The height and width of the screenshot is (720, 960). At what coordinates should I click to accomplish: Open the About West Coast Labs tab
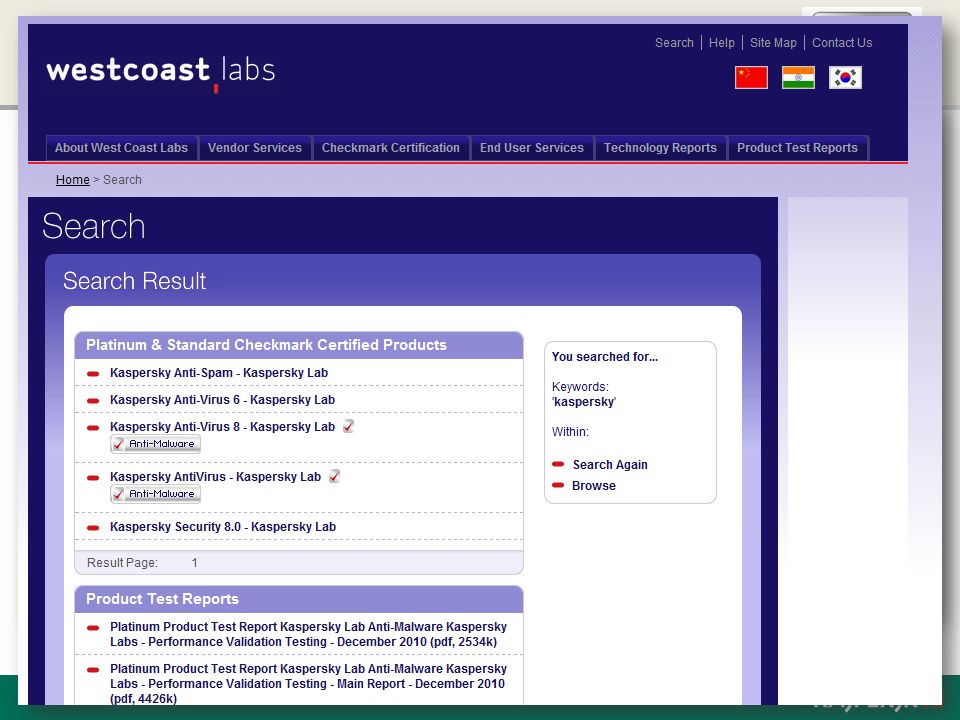click(121, 148)
